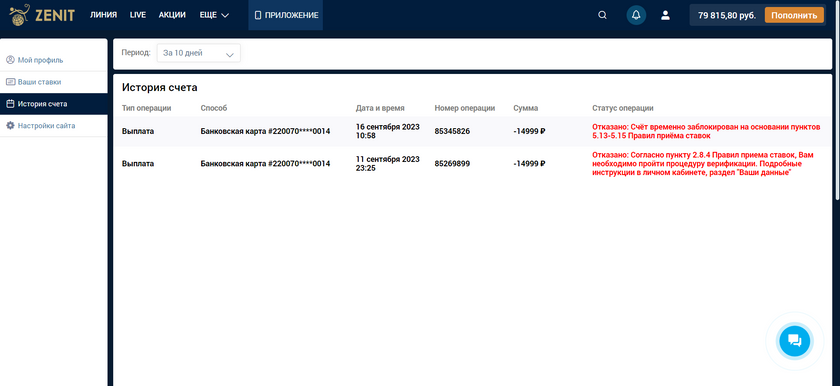The height and width of the screenshot is (386, 840).
Task: Open the period dropdown За 10 дней
Action: coord(198,54)
